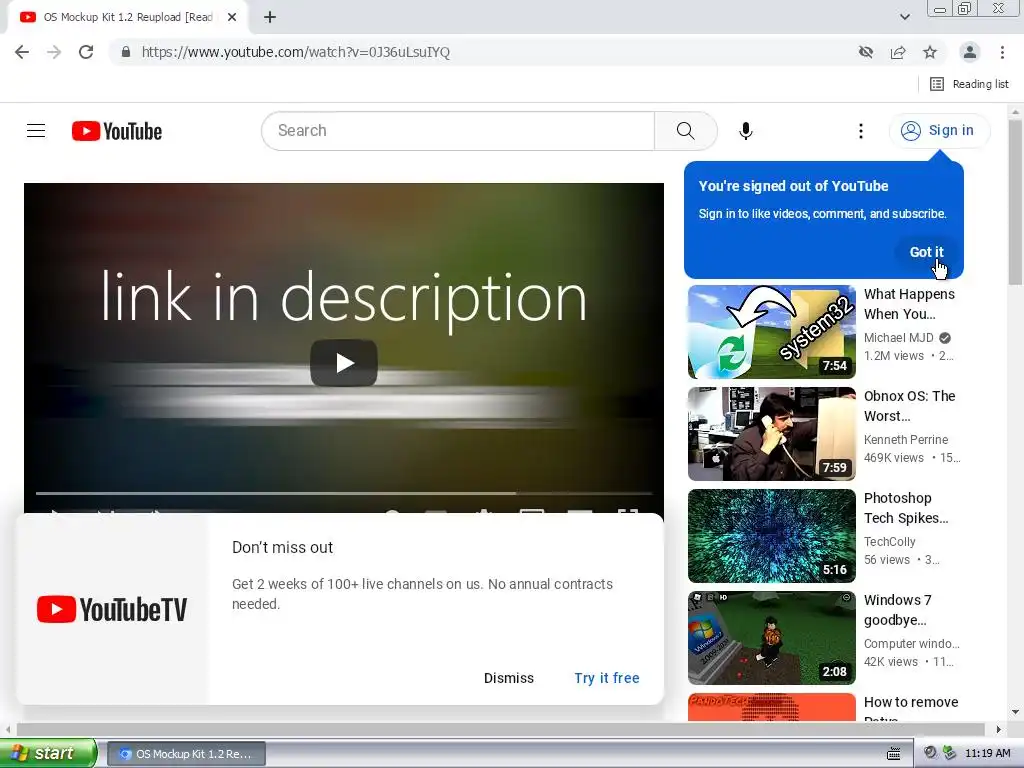Viewport: 1024px width, 768px height.
Task: Click the horizontal scrollbar
Action: coord(501,729)
